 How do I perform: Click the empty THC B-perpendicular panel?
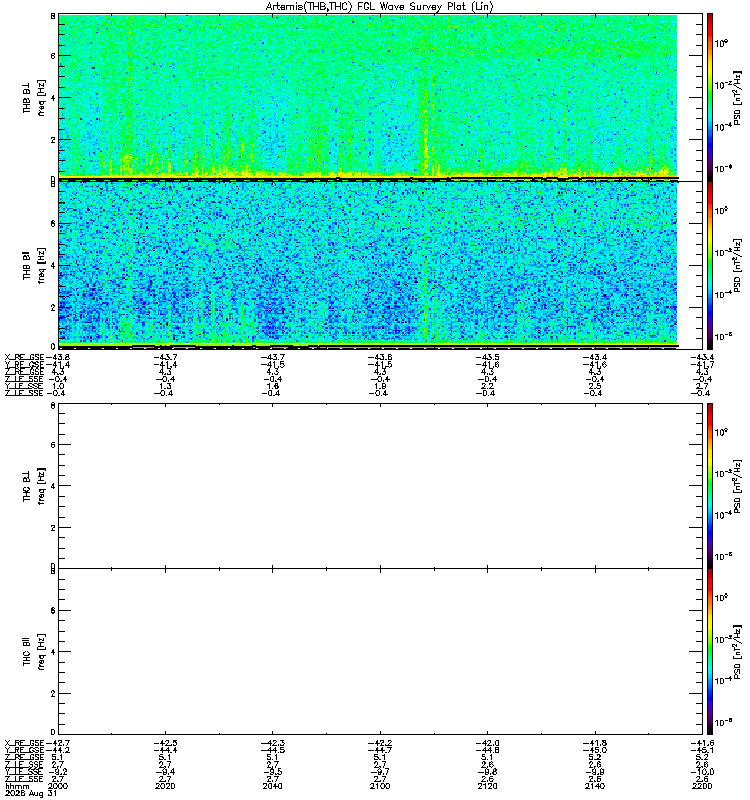click(381, 486)
